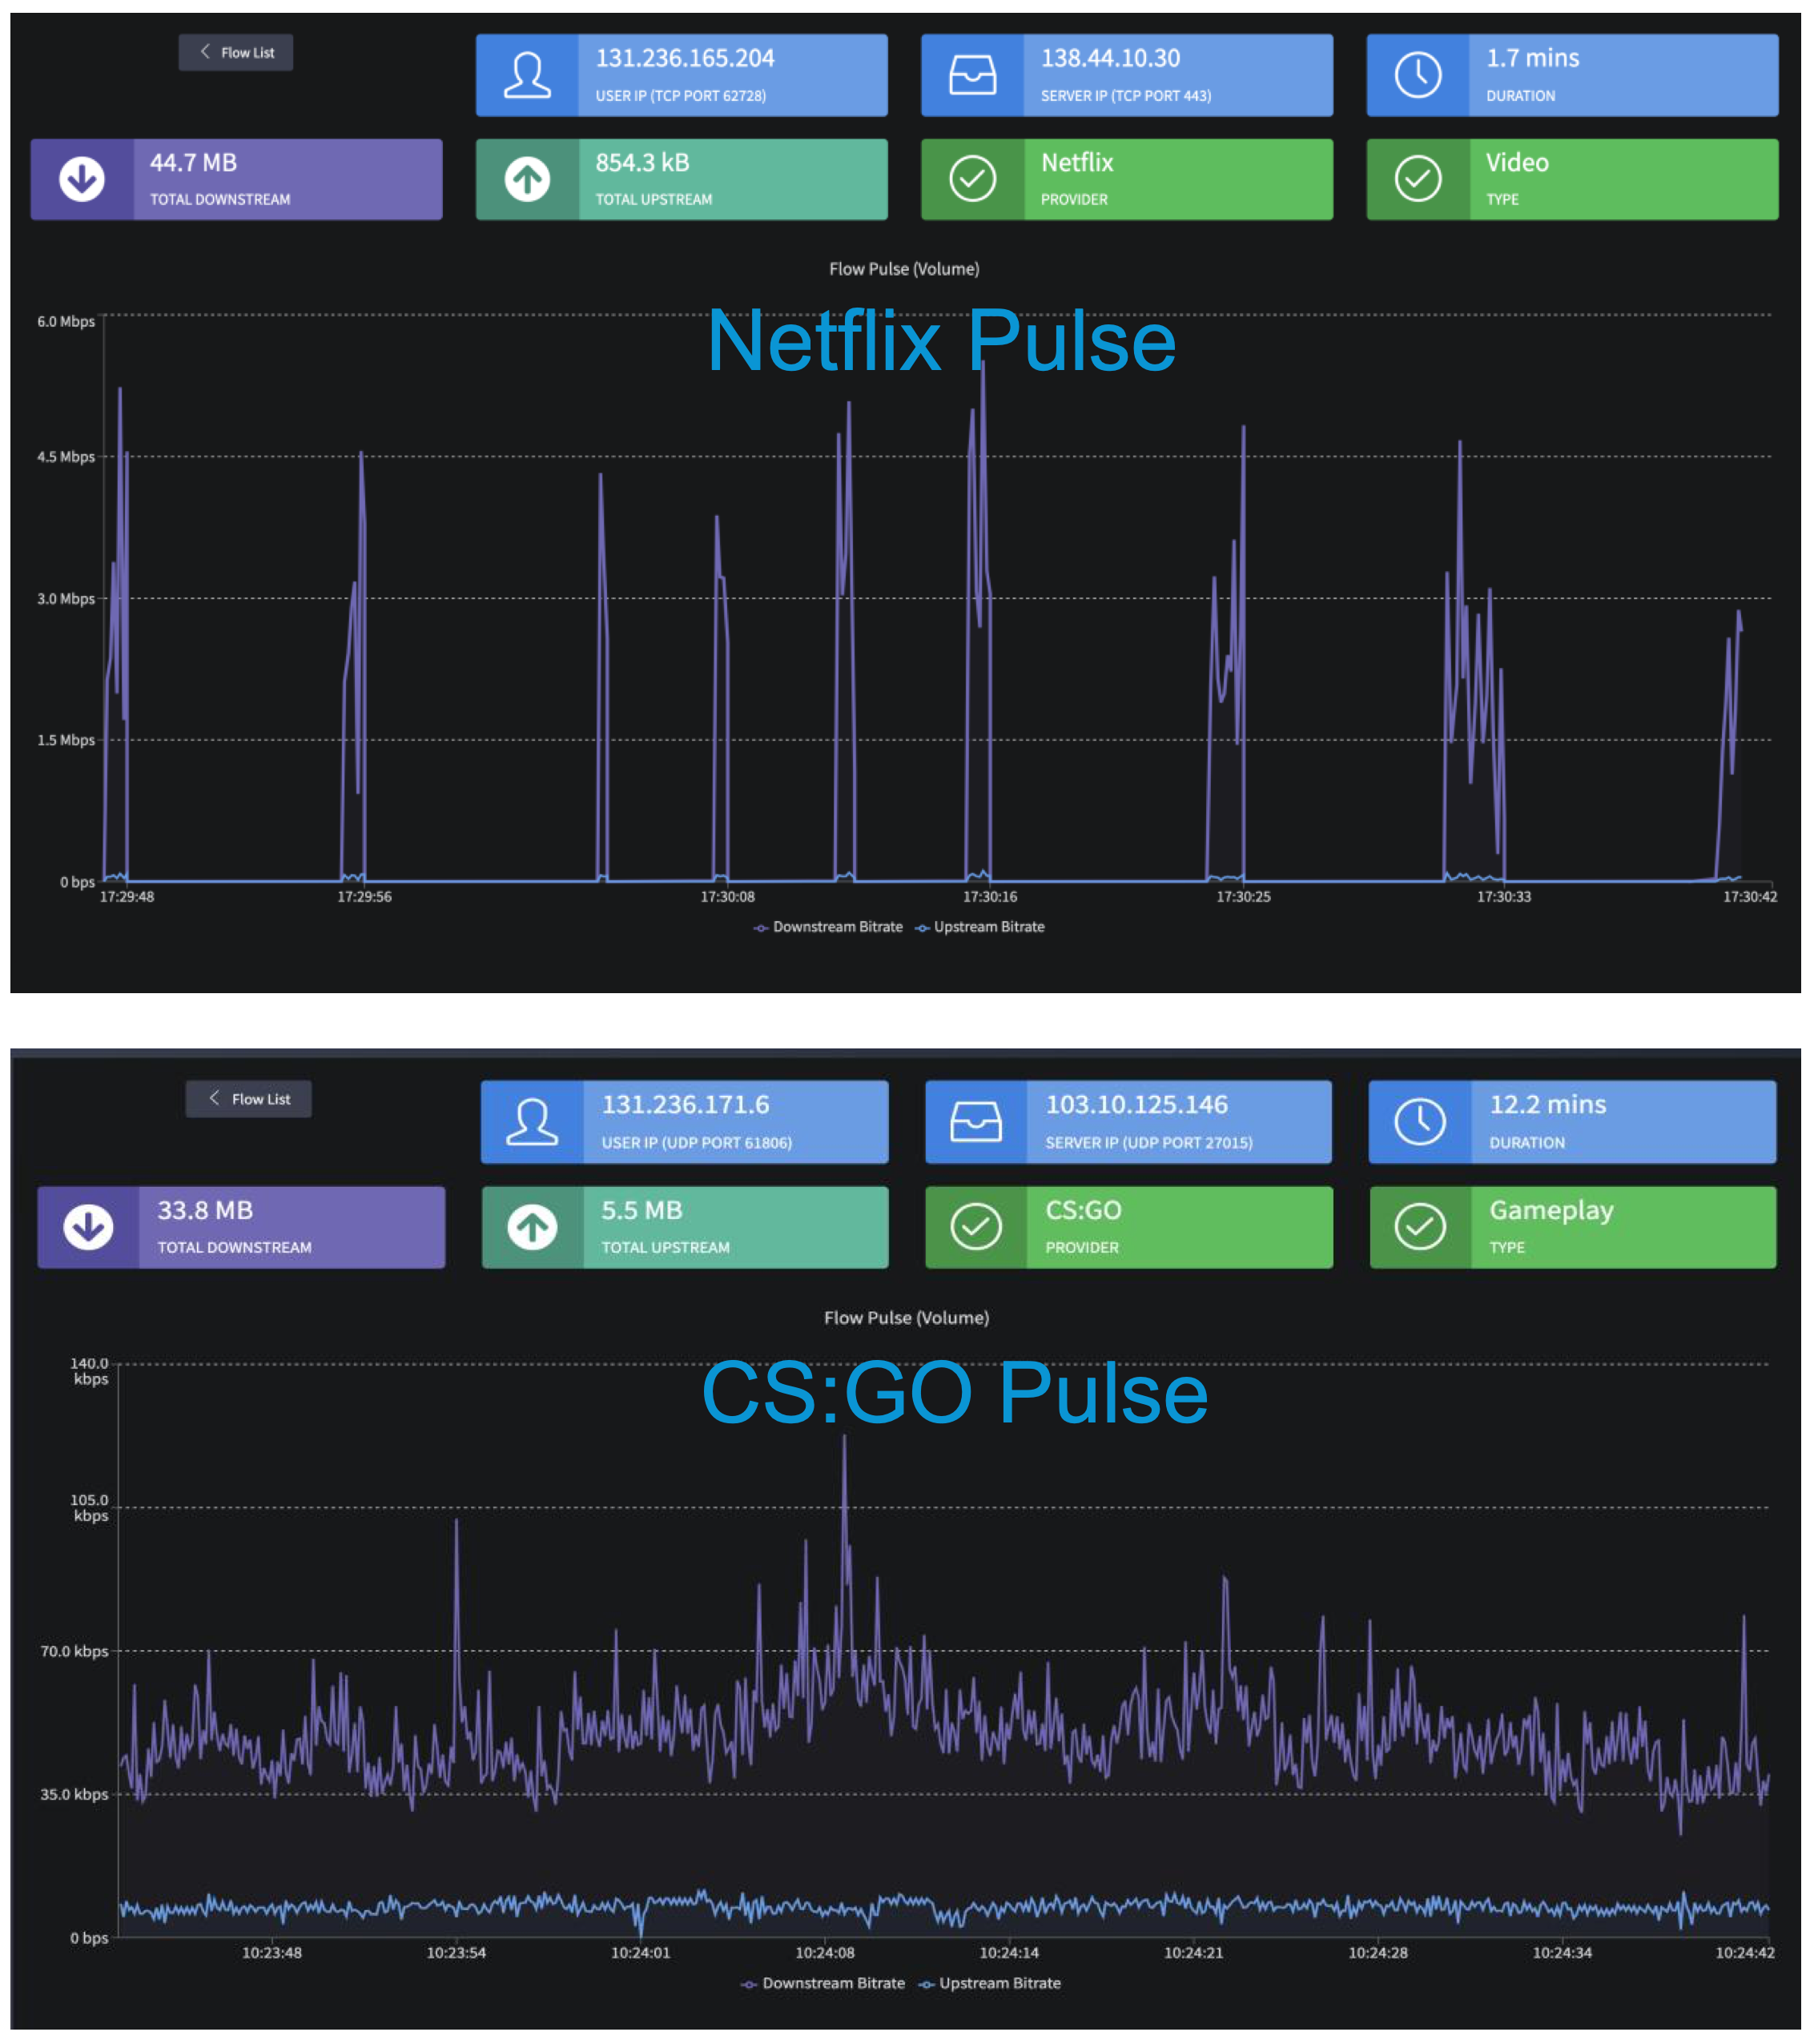Click the 33.8 MB total downstream card
Viewport: 1810px width, 2044px height.
tap(241, 1227)
